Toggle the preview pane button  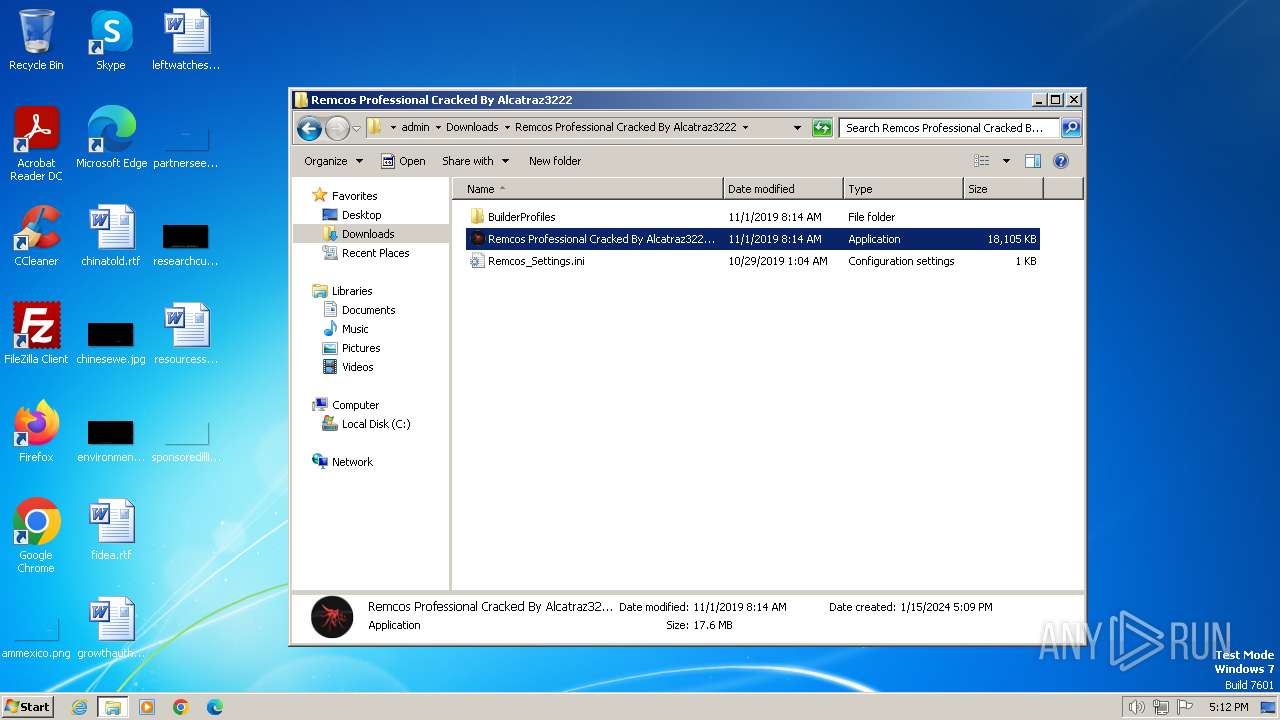click(1033, 161)
